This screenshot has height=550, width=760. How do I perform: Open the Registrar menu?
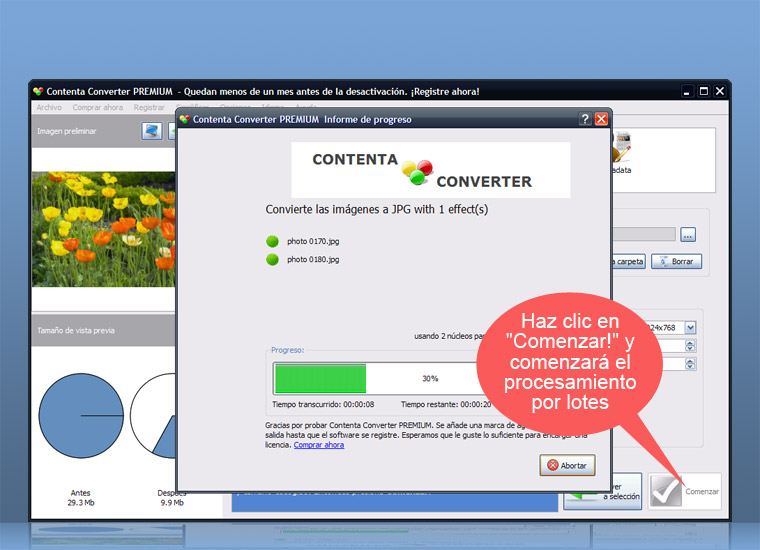149,108
